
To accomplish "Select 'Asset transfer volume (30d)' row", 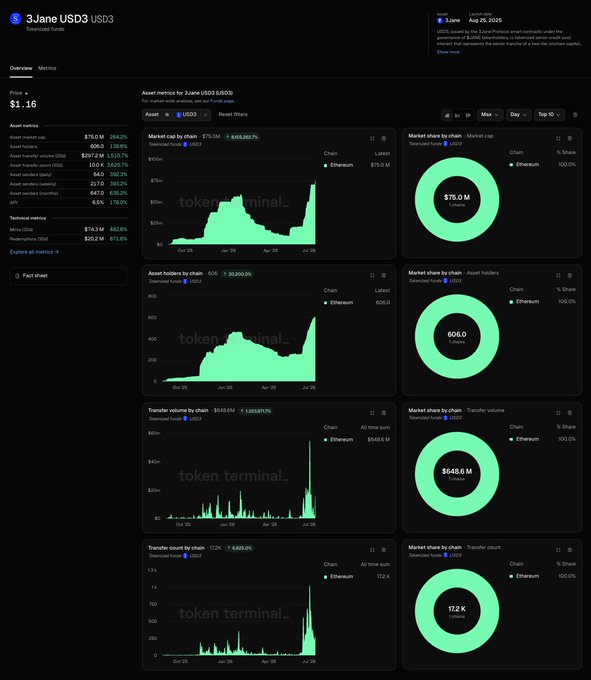I will point(69,156).
